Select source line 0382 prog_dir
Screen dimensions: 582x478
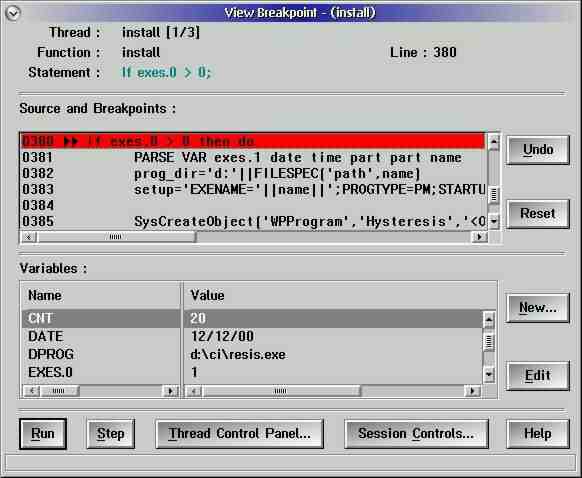click(x=252, y=173)
